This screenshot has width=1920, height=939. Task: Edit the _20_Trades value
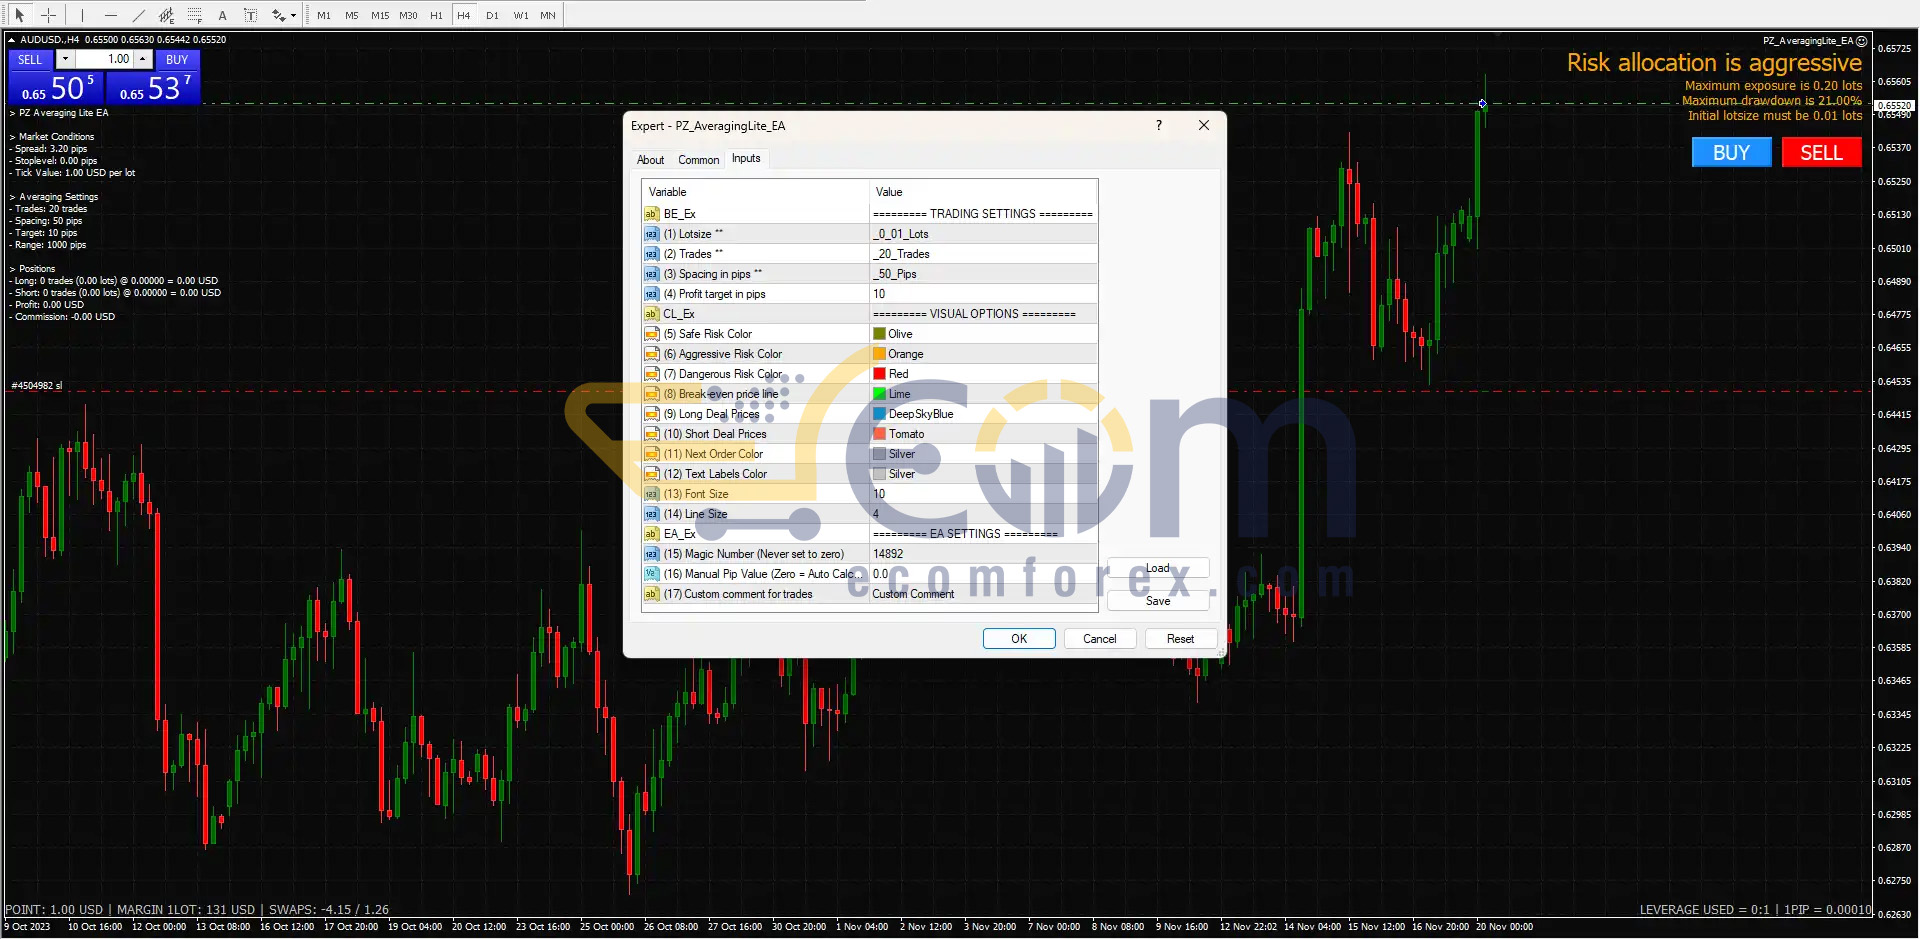(983, 254)
